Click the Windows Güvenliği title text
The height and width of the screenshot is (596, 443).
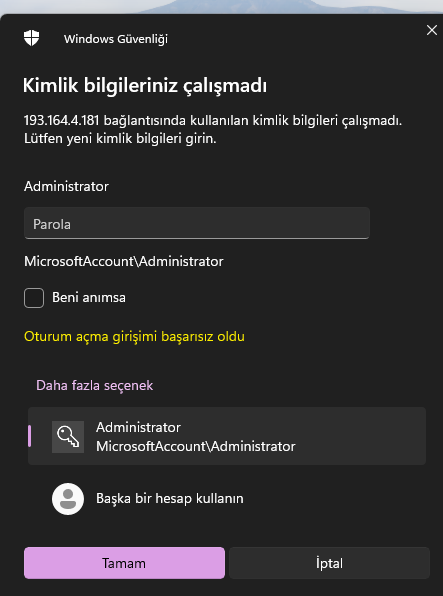116,39
